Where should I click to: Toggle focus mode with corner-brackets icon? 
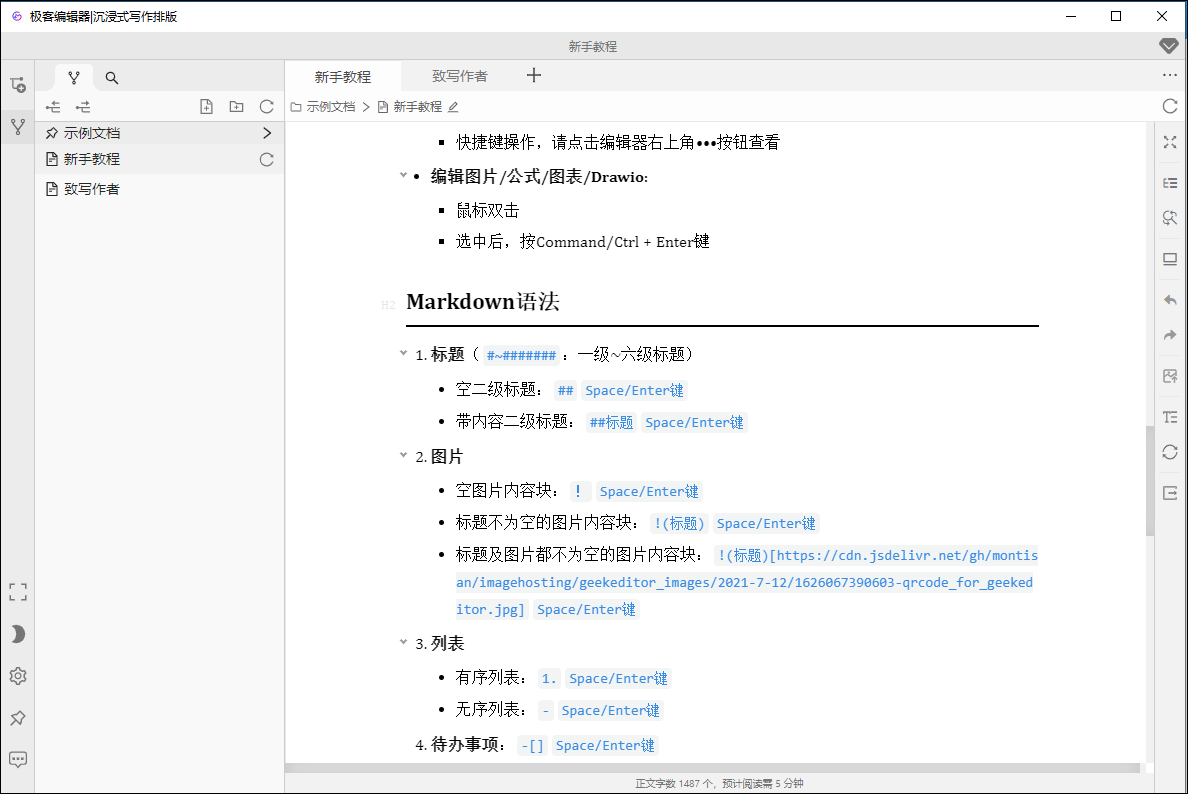click(x=18, y=592)
